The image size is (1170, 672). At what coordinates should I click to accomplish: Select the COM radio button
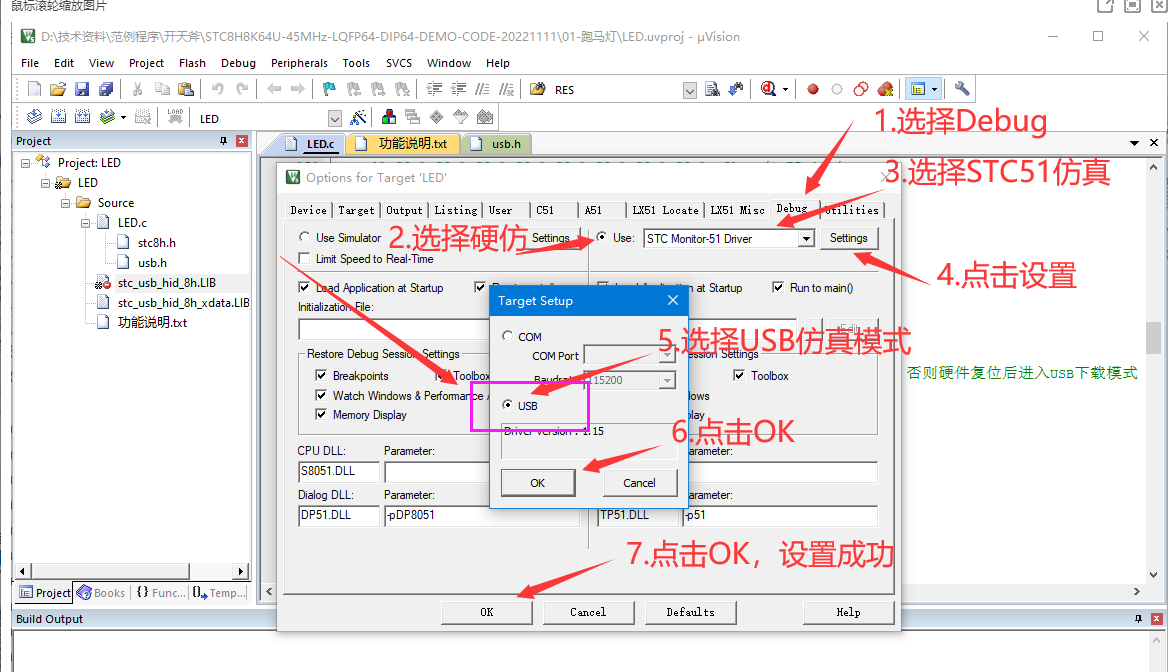[508, 336]
